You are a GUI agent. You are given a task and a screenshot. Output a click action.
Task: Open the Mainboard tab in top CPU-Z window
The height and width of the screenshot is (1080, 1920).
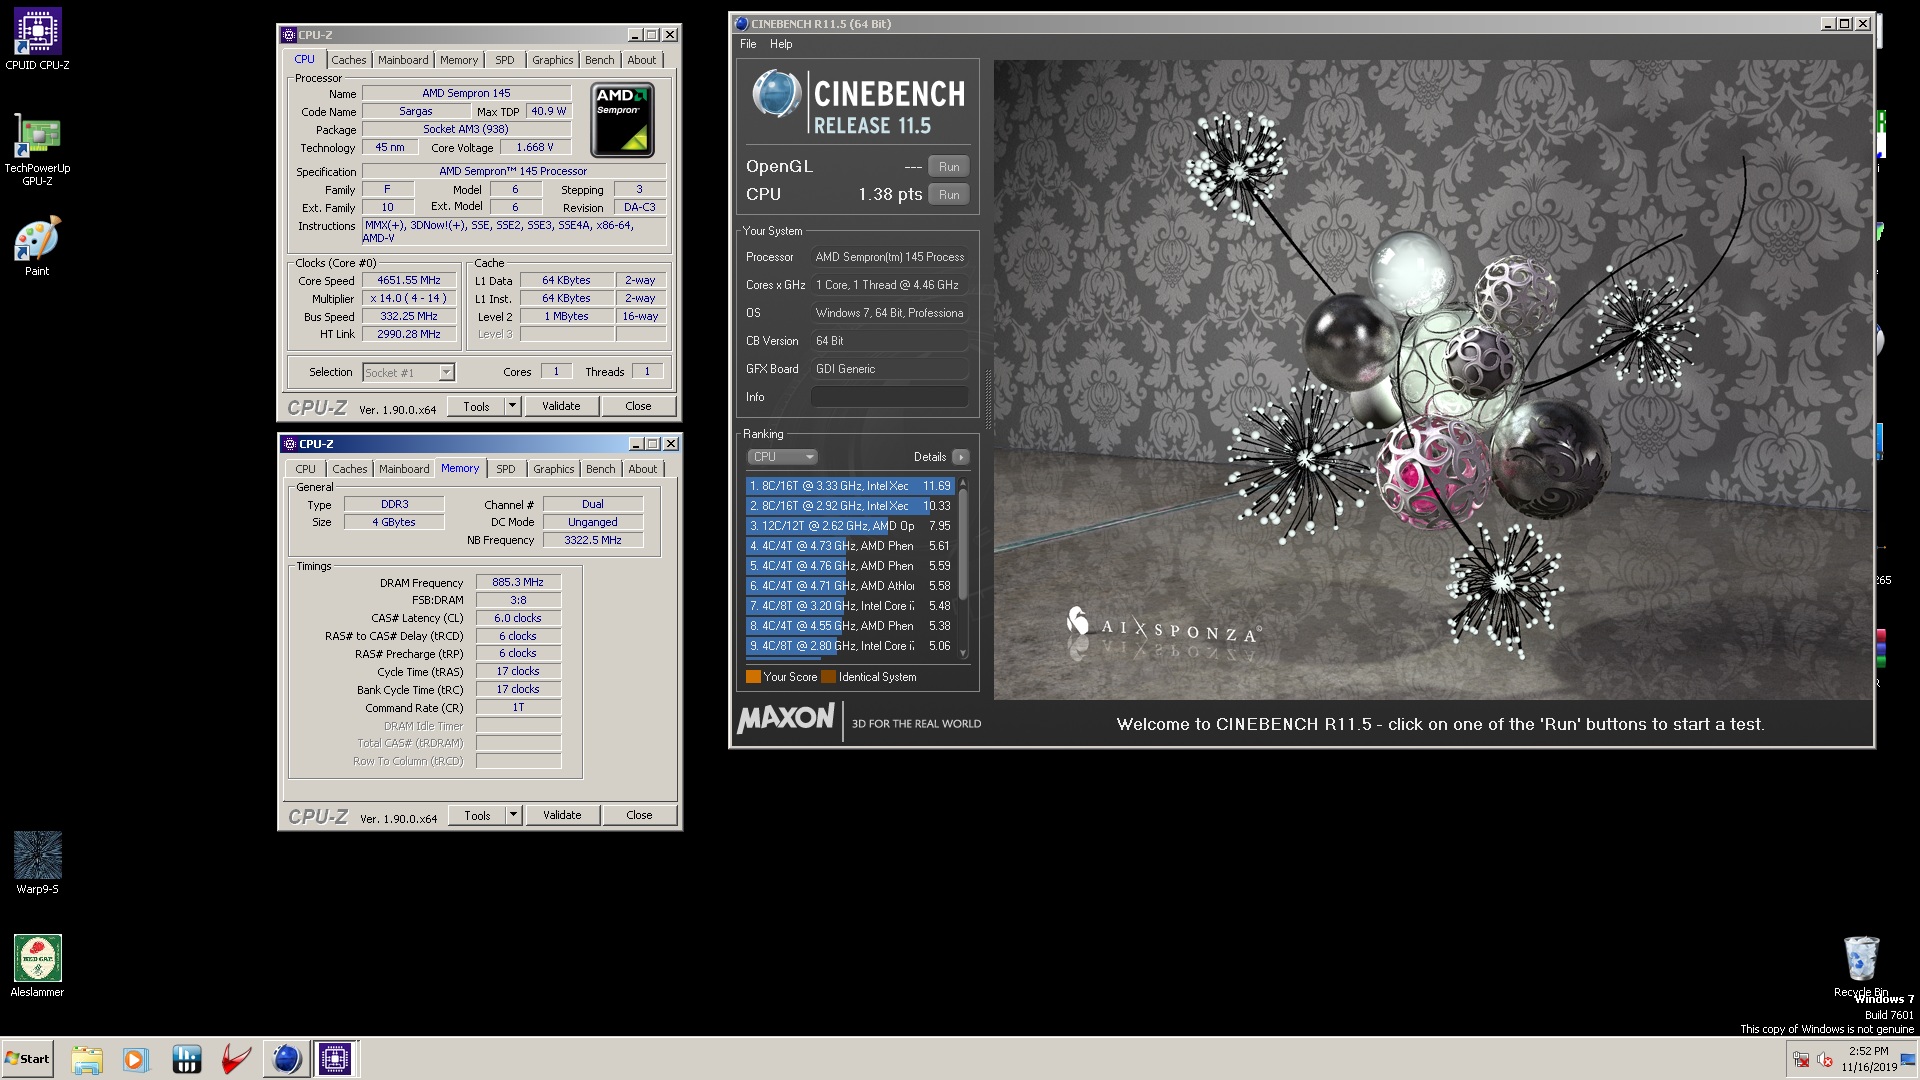[403, 60]
